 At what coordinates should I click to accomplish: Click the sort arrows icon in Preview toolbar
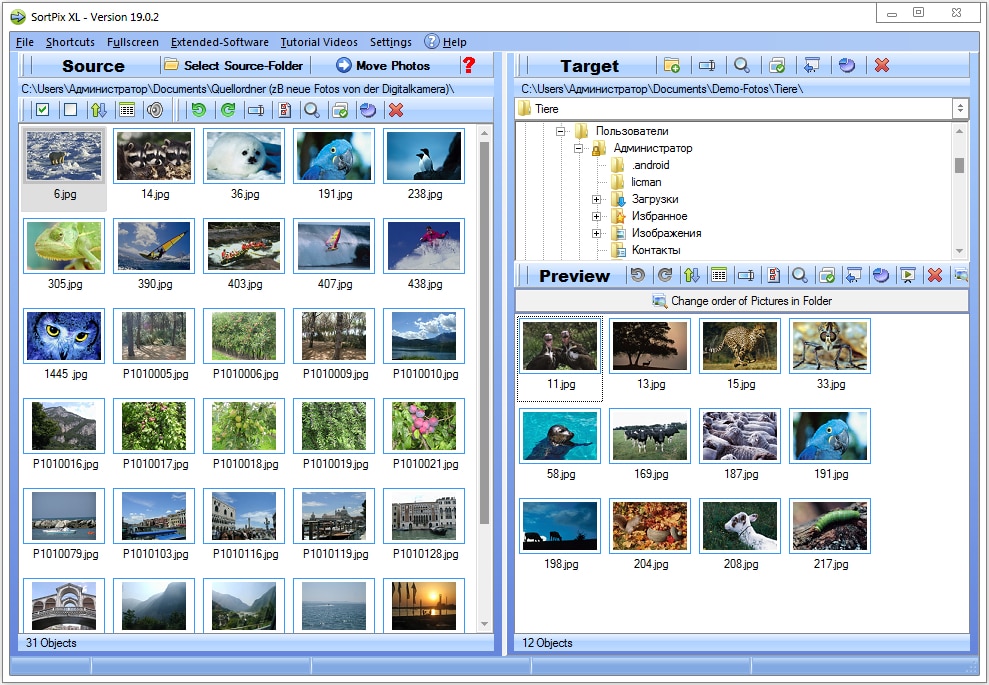click(691, 275)
